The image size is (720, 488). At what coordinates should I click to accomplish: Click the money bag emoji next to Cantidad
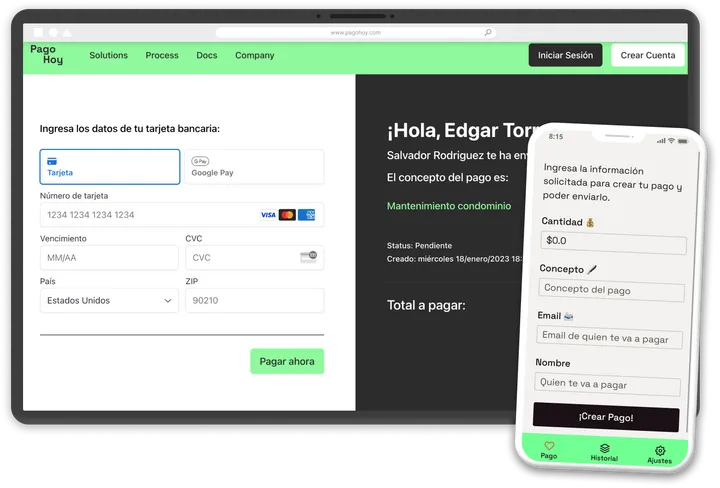591,223
